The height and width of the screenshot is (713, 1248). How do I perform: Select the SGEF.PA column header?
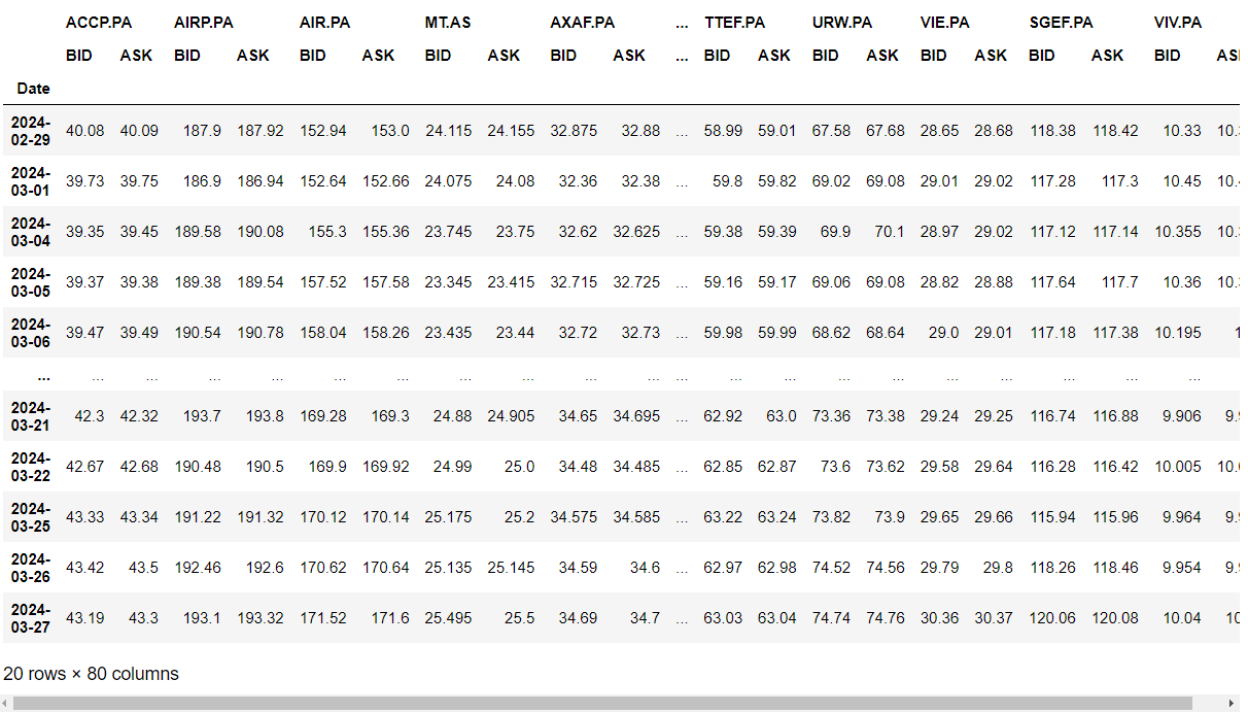1060,22
